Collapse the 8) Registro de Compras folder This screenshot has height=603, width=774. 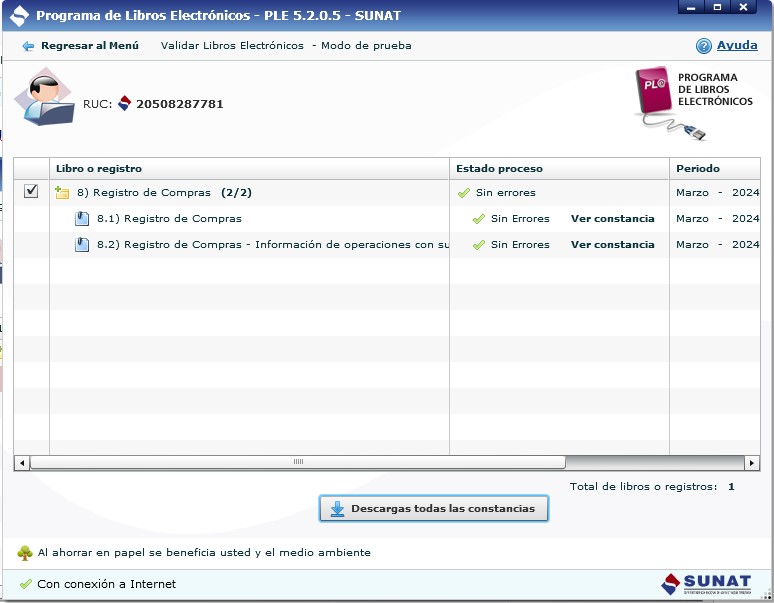62,192
